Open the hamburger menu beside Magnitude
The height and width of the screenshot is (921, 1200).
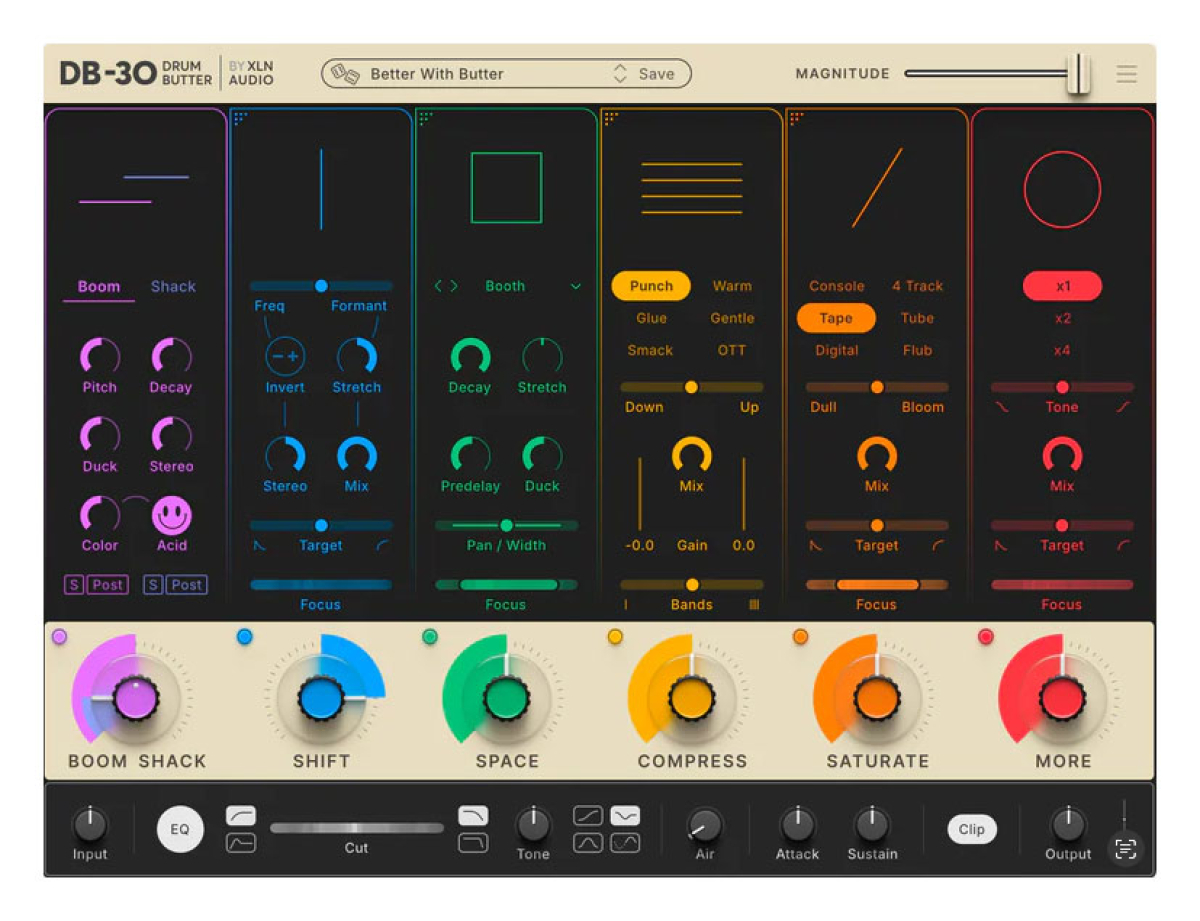tap(1127, 74)
